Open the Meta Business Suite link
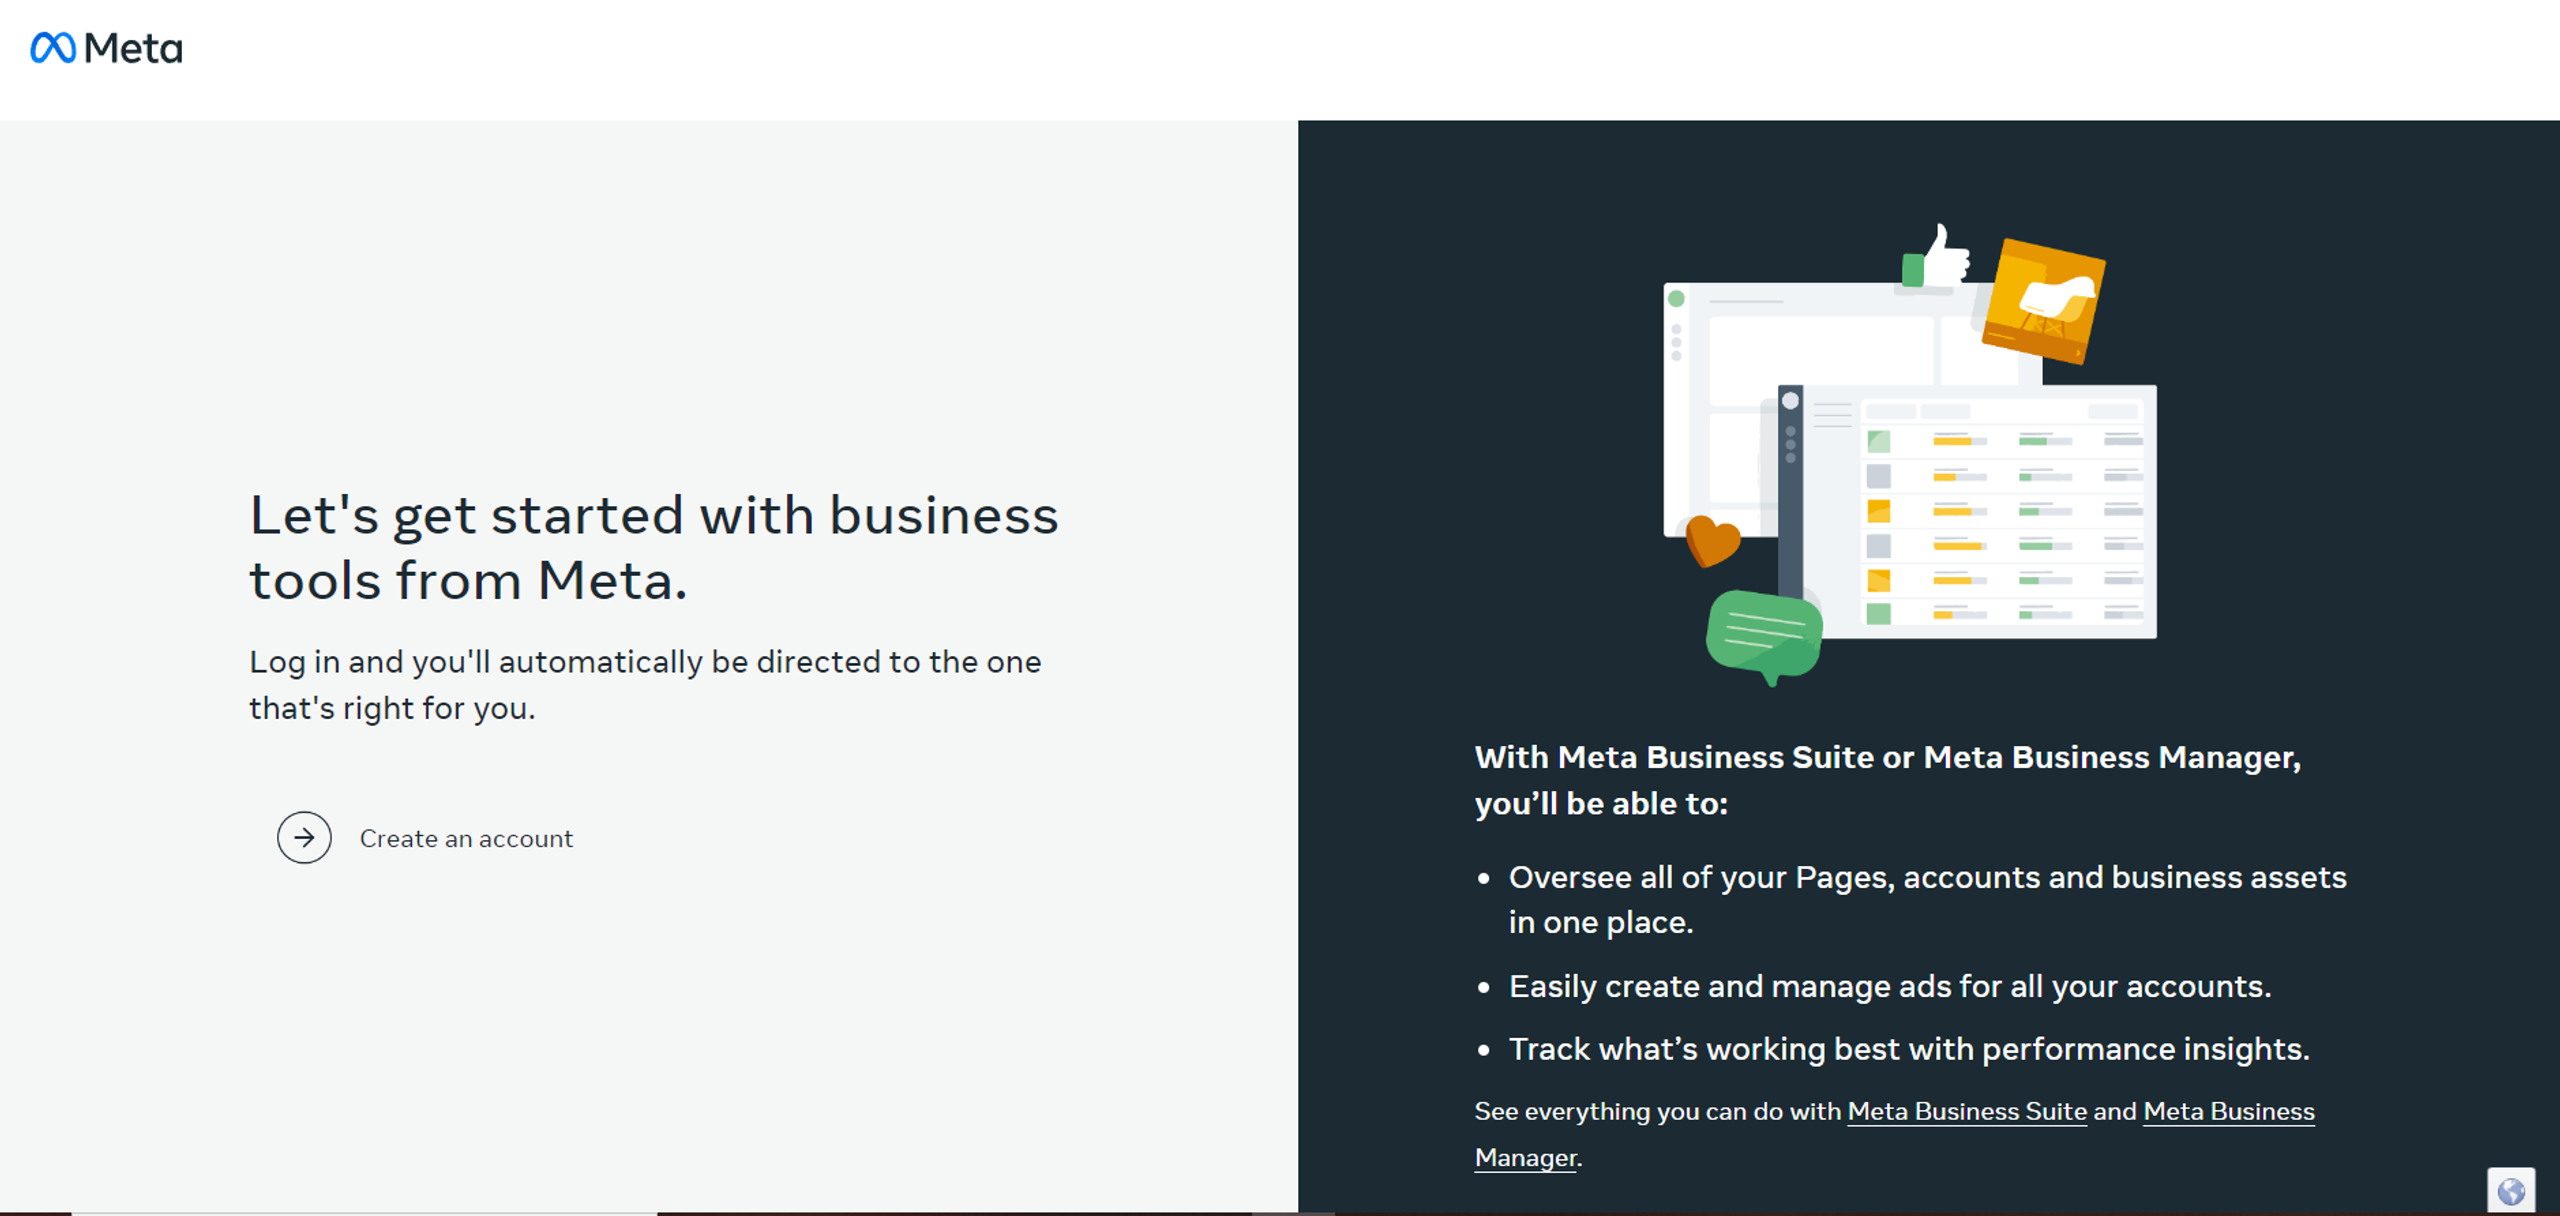This screenshot has width=2560, height=1216. click(1967, 1112)
